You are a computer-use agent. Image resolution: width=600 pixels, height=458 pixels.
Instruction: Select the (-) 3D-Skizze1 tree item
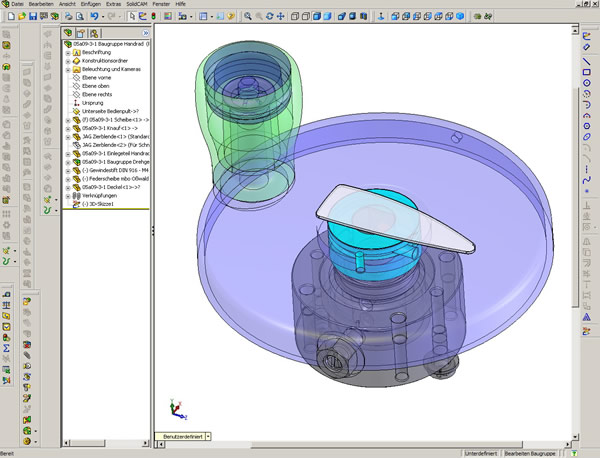tap(99, 204)
